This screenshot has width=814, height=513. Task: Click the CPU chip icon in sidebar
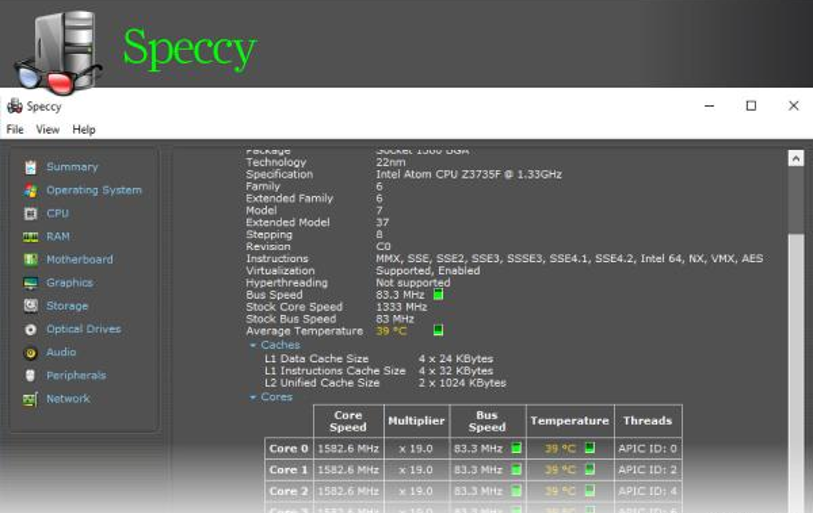click(31, 213)
